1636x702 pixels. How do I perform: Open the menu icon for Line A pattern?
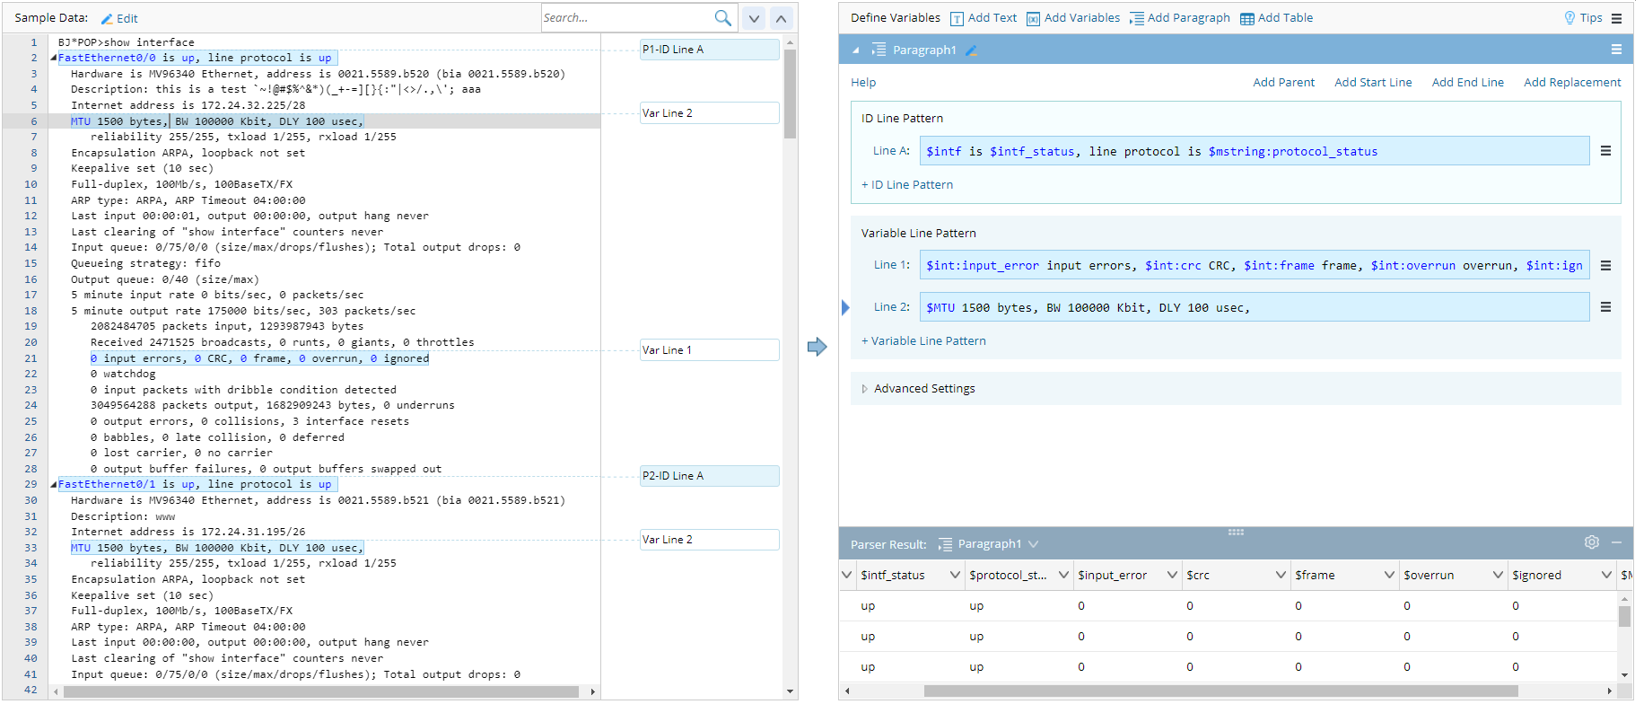(x=1605, y=151)
